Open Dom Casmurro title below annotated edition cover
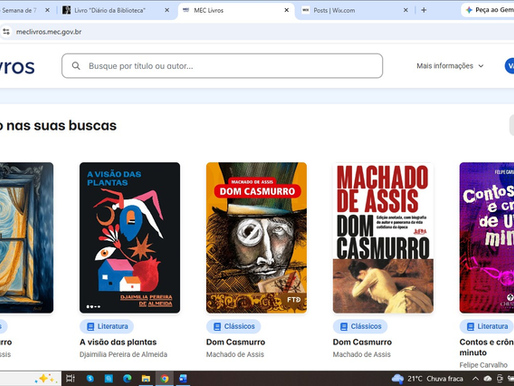 coord(362,342)
